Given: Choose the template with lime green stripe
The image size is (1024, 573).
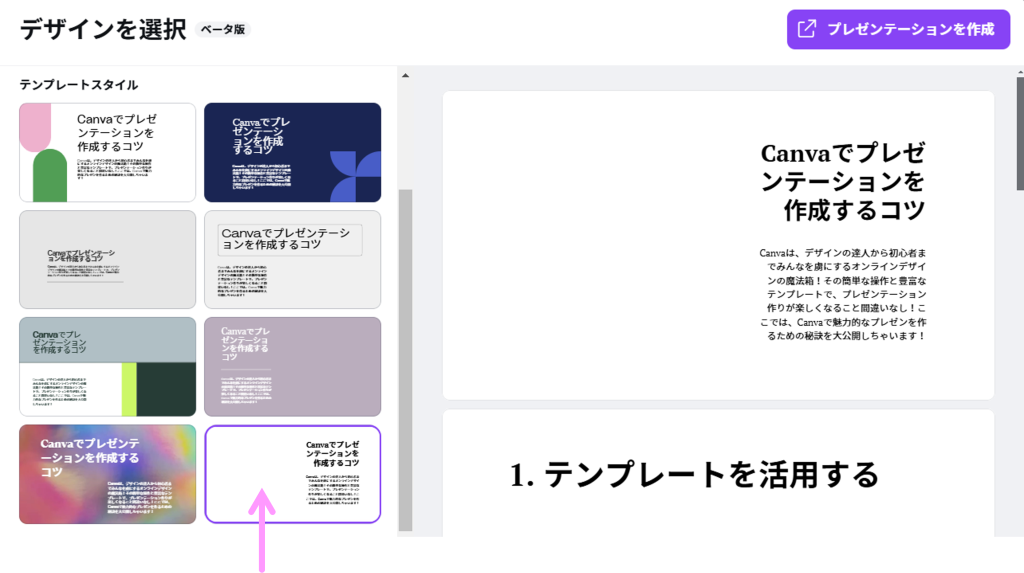Looking at the screenshot, I should coord(107,367).
